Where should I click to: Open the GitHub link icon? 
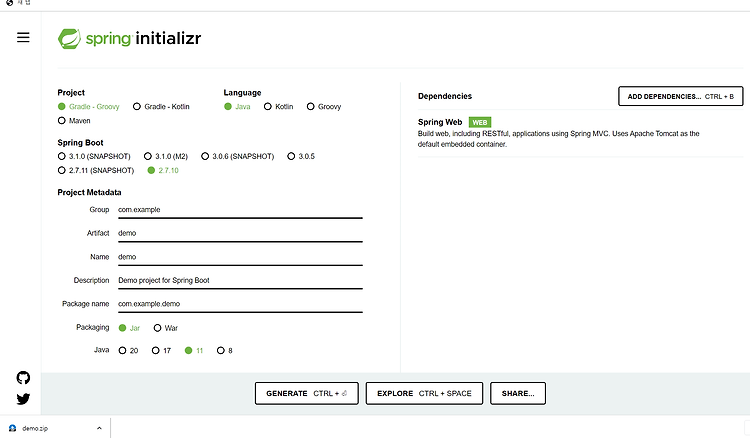[x=23, y=378]
